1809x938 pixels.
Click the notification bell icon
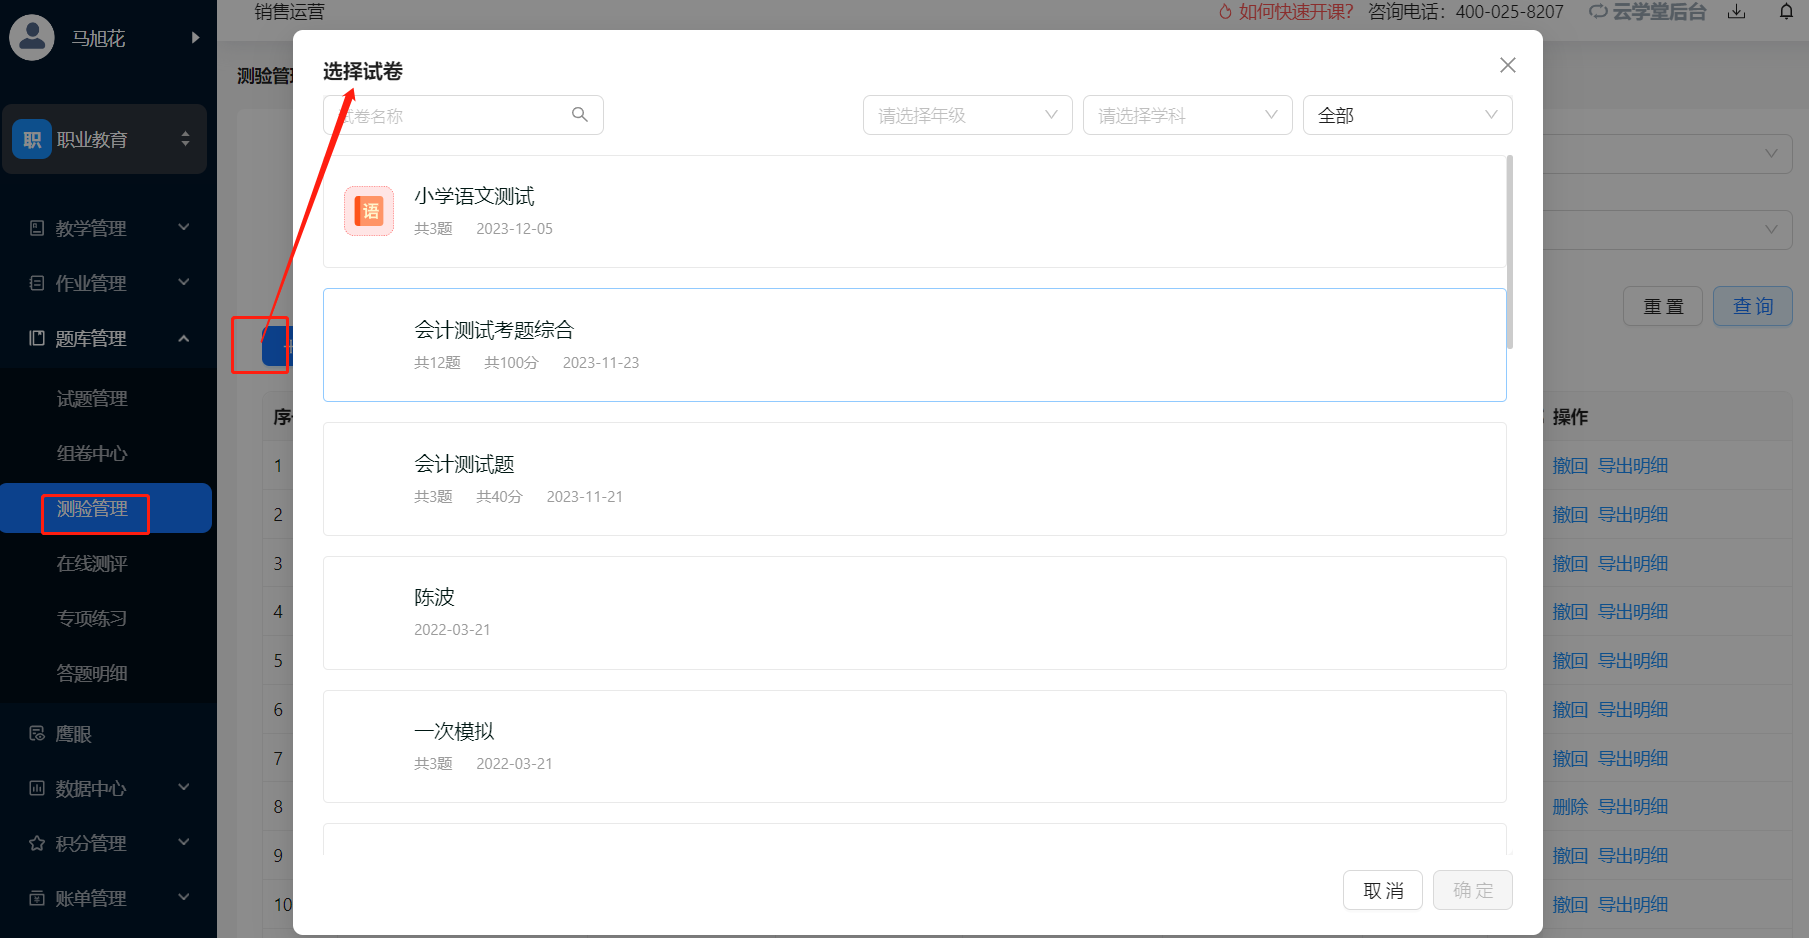coord(1786,12)
